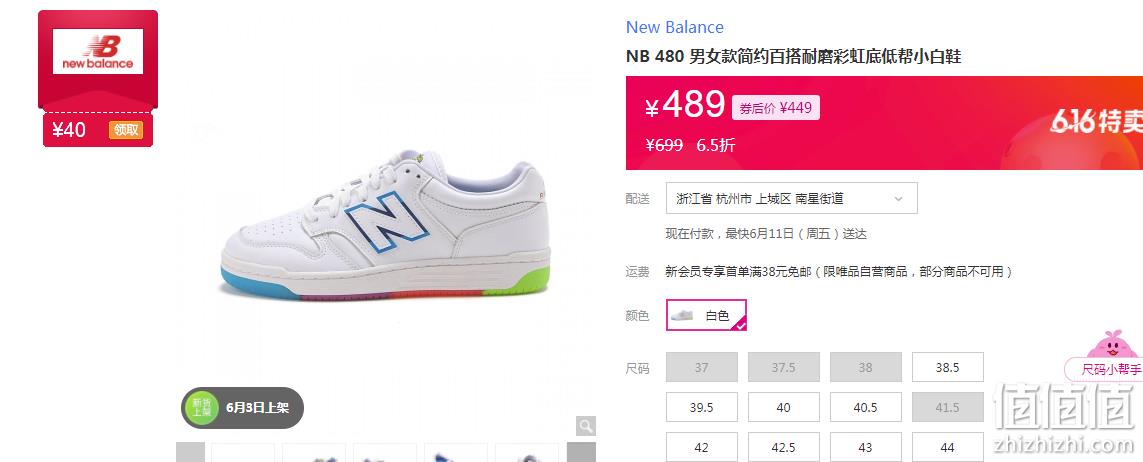
Task: Choose shoe size 42.5
Action: point(783,447)
